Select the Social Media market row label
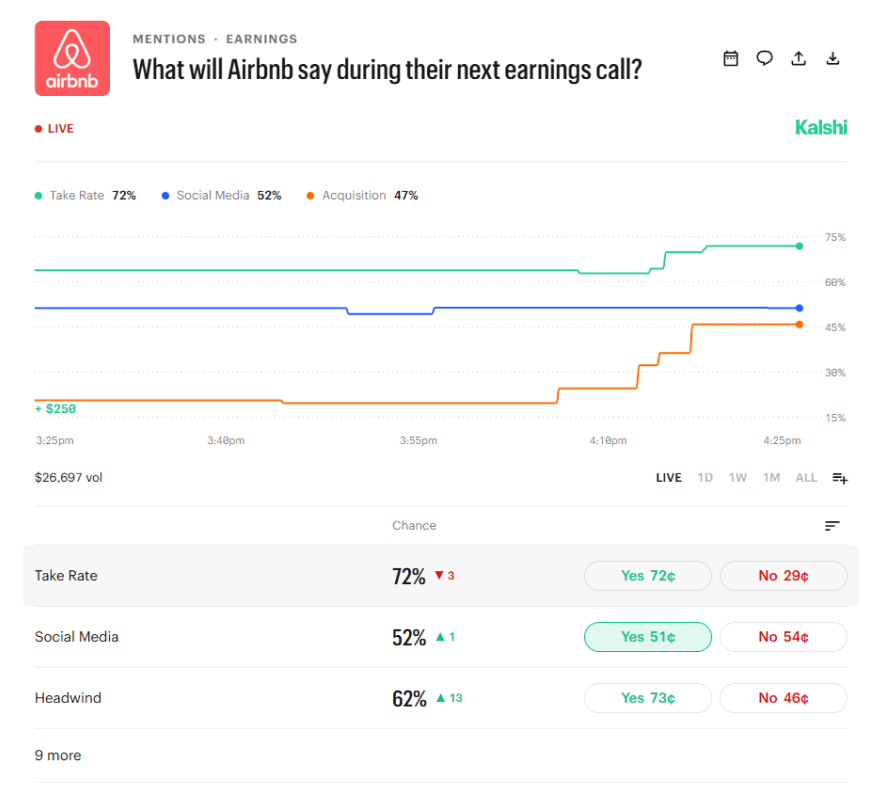884x795 pixels. (77, 637)
